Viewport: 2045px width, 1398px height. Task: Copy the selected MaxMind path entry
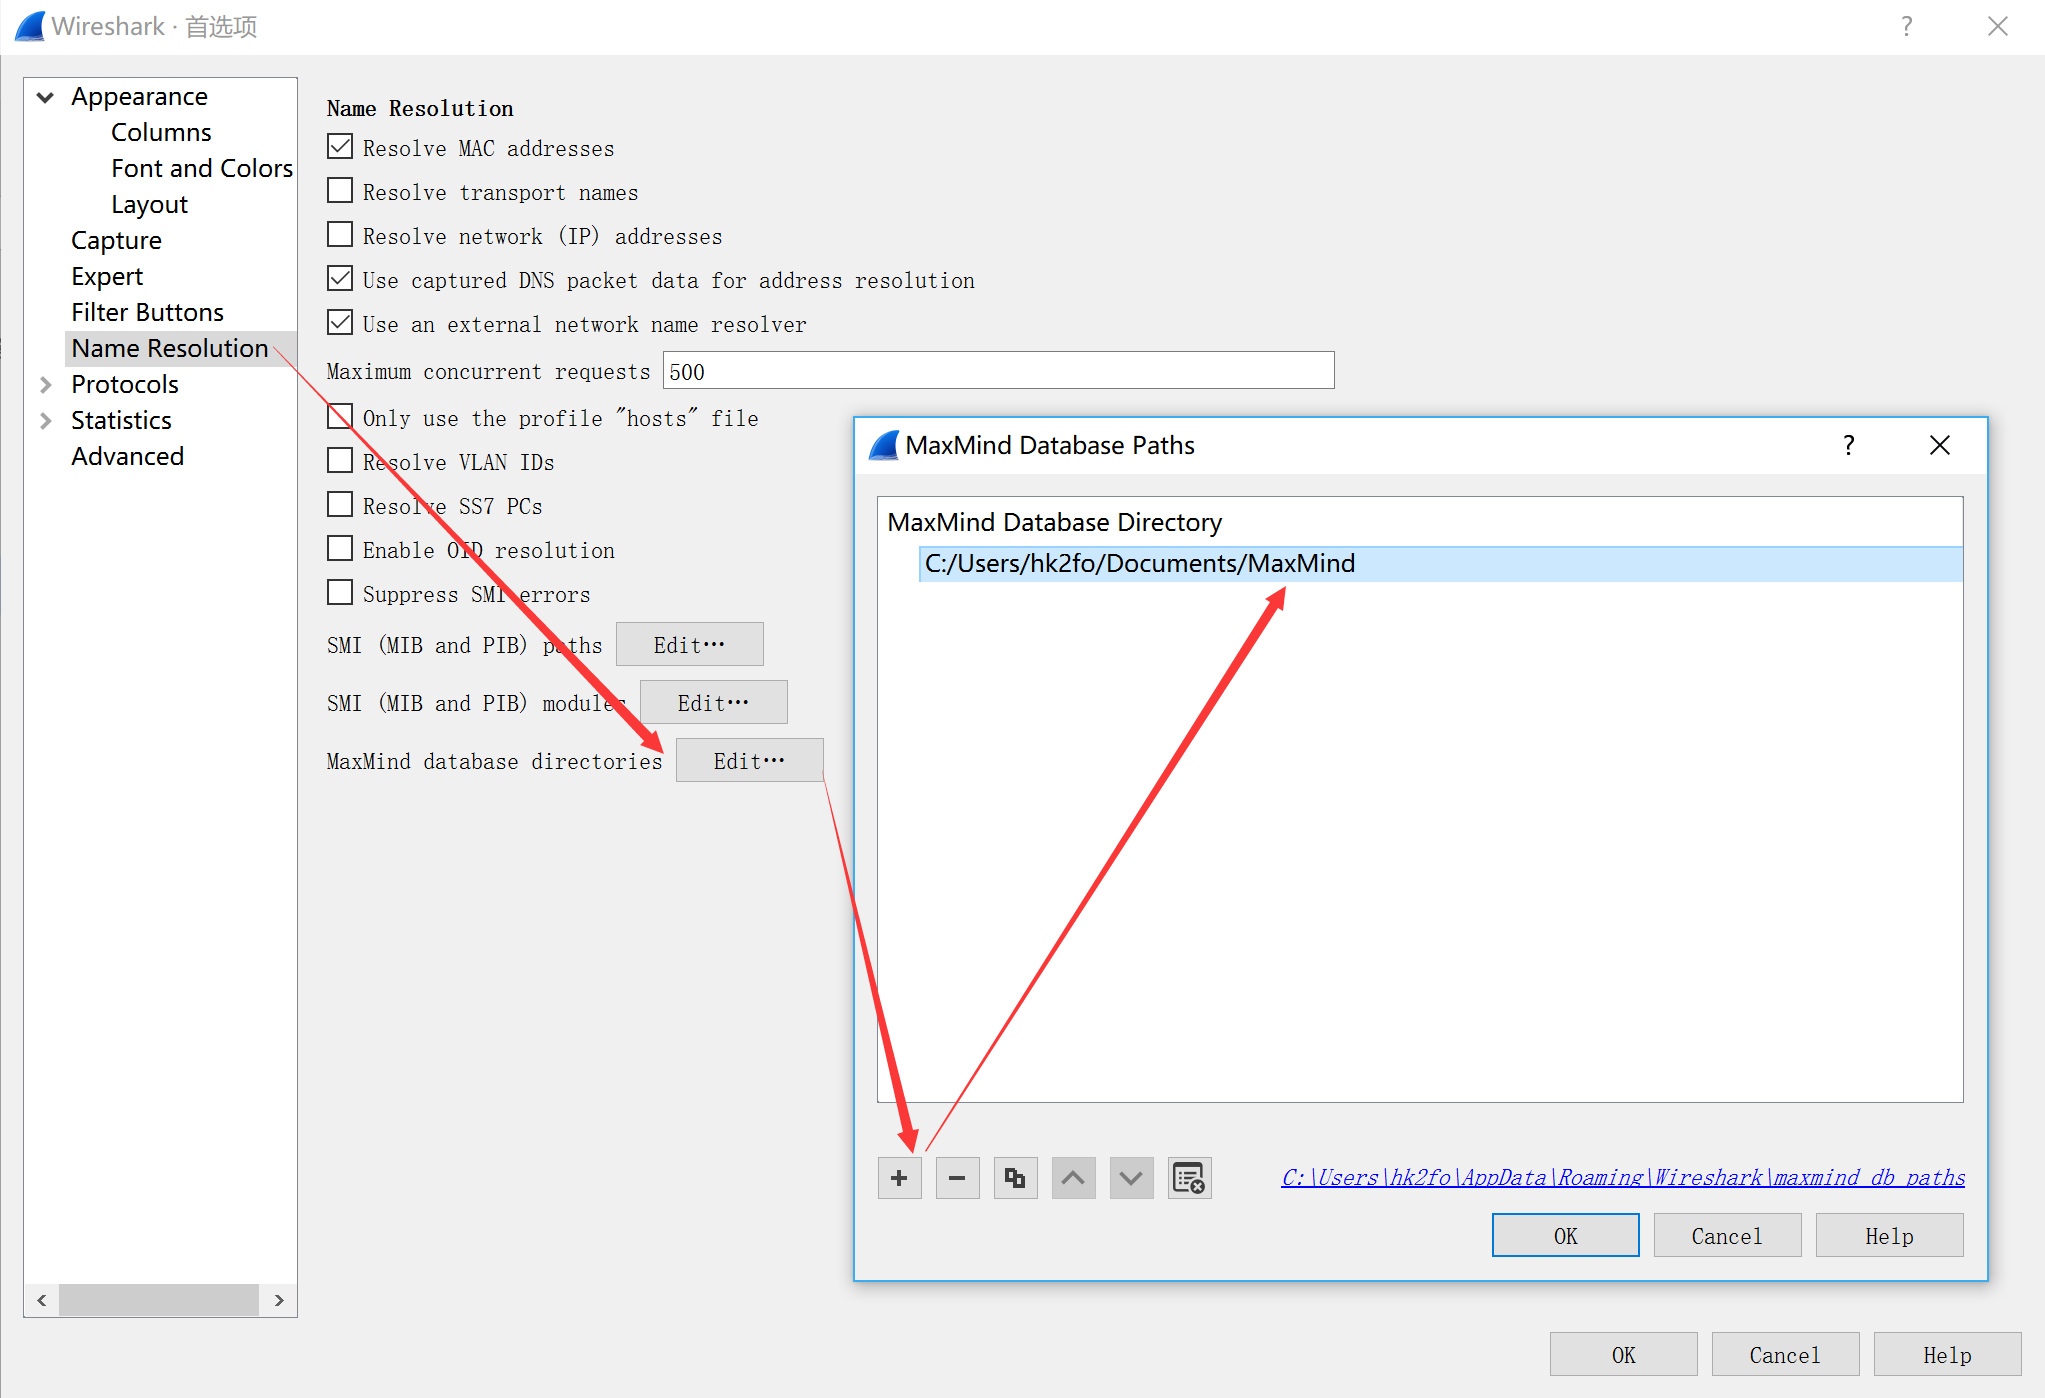pos(1015,1178)
